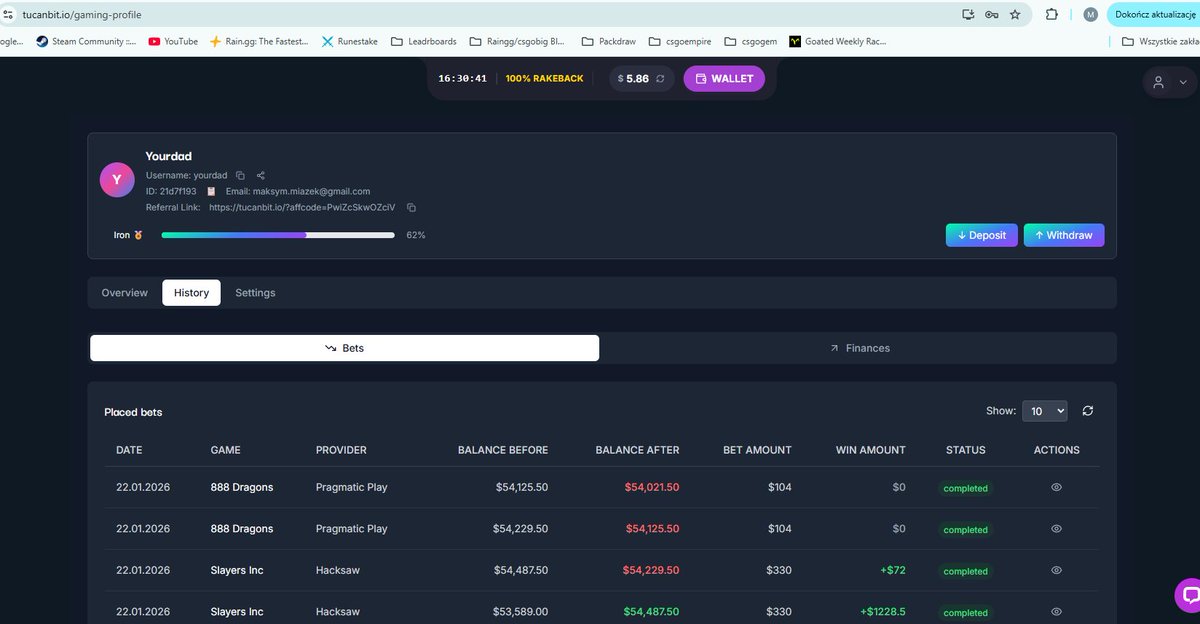Image resolution: width=1200 pixels, height=624 pixels.
Task: Click the Withdraw button
Action: pos(1064,235)
